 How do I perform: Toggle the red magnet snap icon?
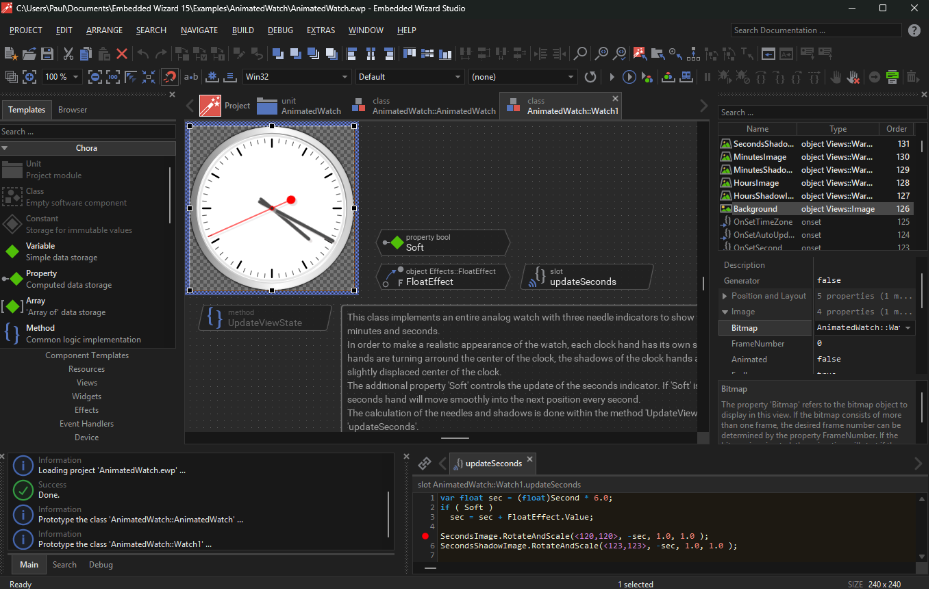click(x=170, y=76)
